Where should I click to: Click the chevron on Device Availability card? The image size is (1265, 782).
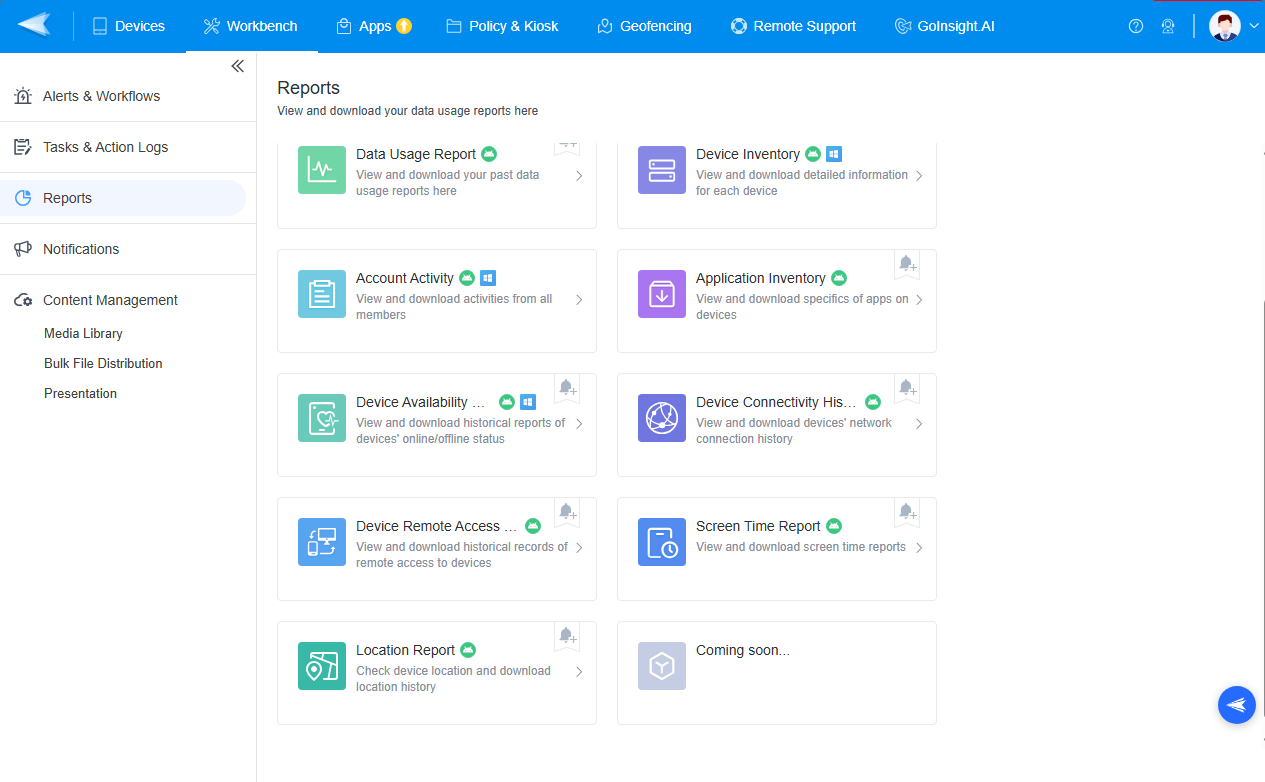579,424
